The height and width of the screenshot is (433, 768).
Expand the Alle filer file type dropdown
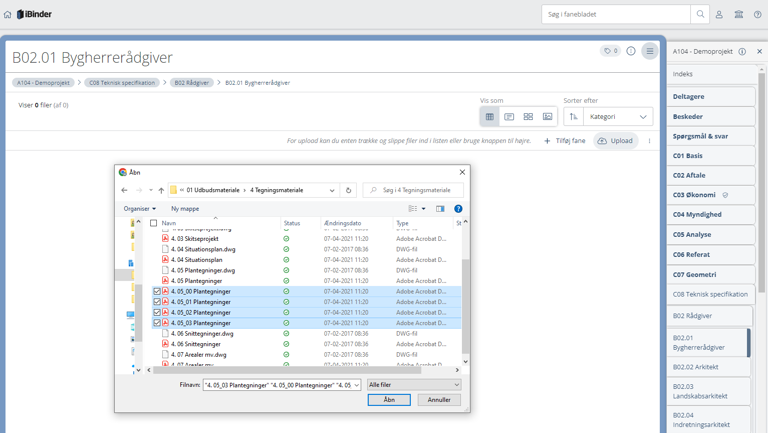tap(414, 385)
